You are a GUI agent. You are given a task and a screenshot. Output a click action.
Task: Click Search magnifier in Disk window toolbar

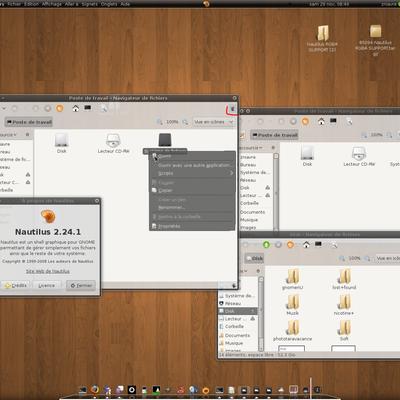click(334, 245)
